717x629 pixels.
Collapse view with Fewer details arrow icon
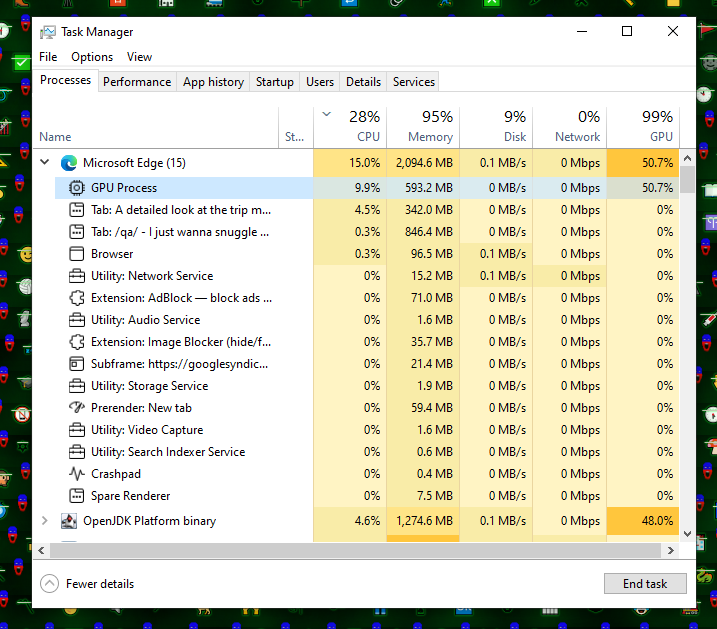[49, 583]
